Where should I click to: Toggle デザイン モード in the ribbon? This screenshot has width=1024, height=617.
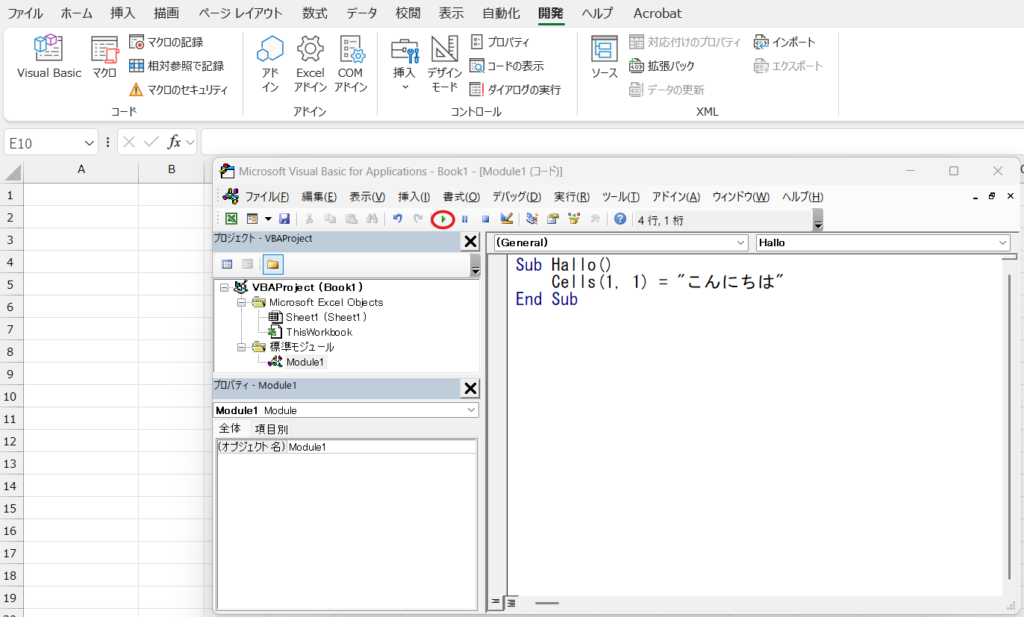pos(445,64)
